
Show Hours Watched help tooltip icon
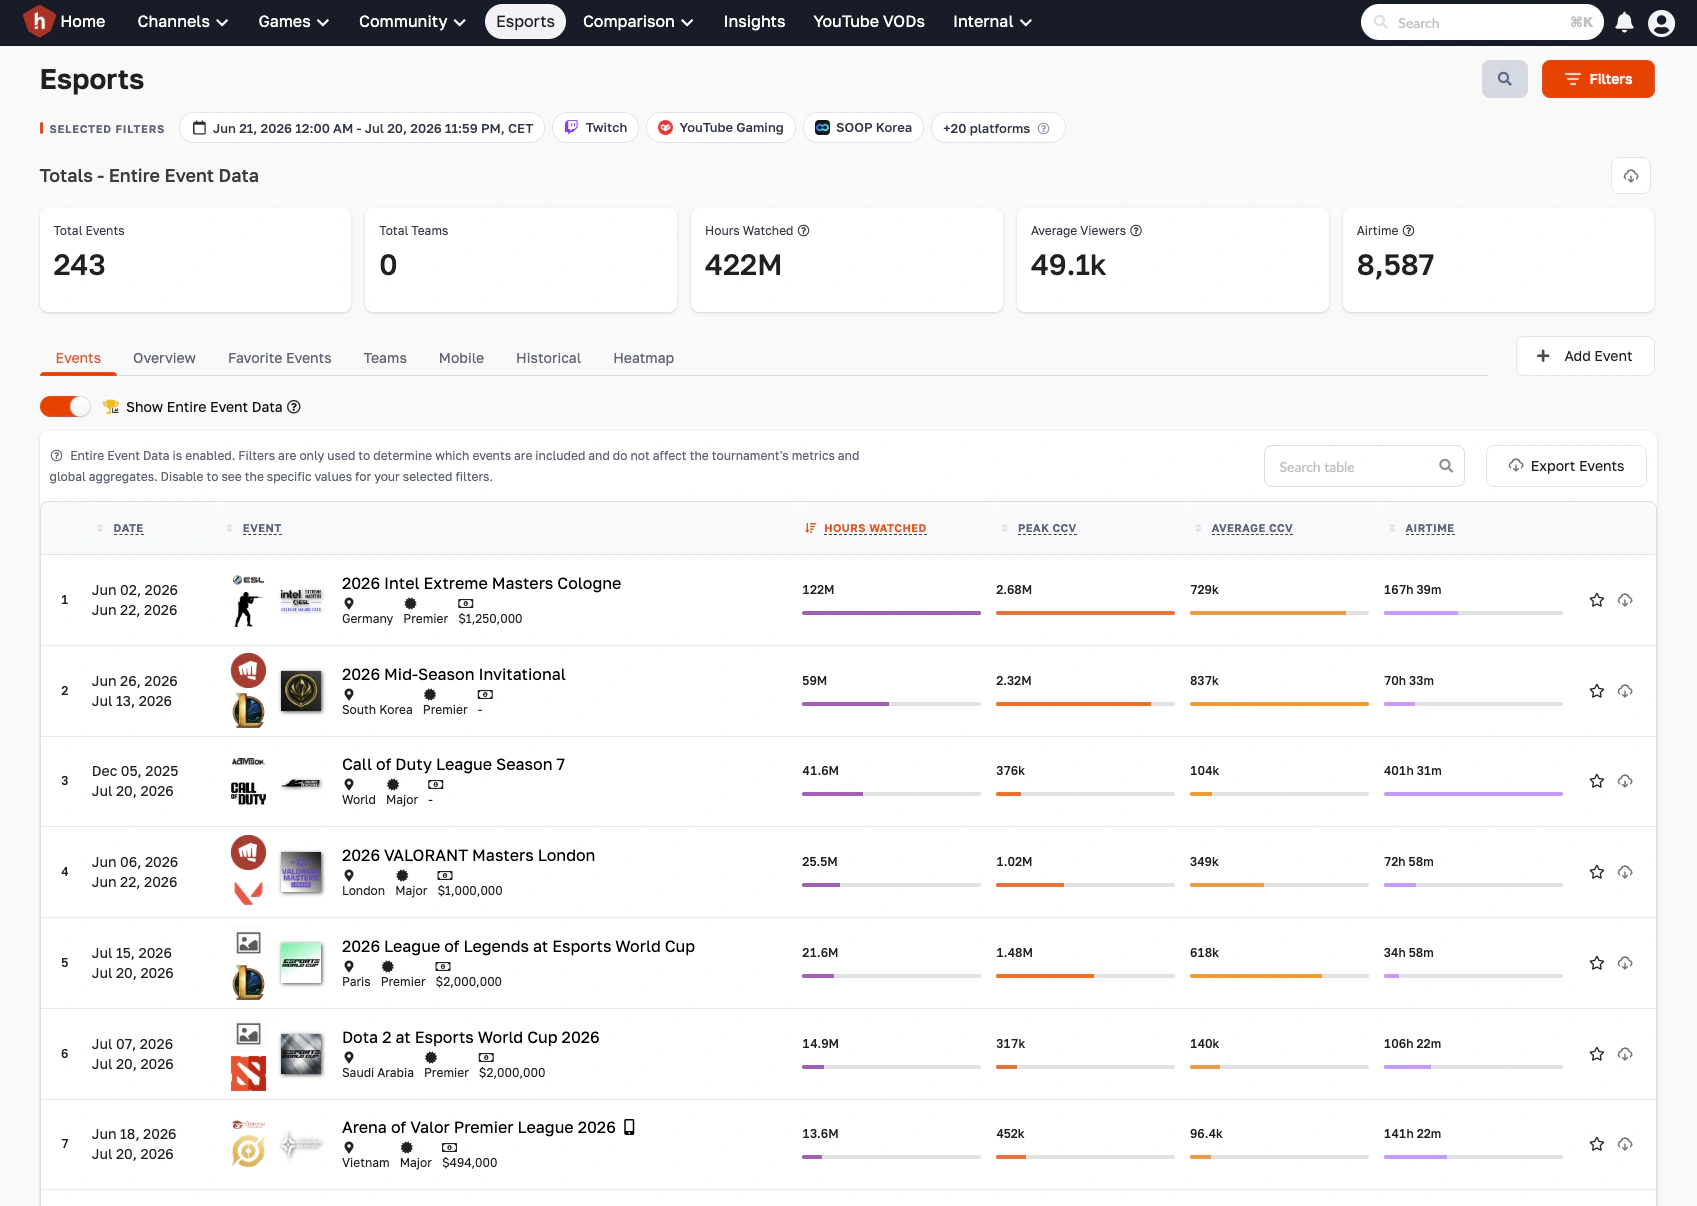pos(804,231)
